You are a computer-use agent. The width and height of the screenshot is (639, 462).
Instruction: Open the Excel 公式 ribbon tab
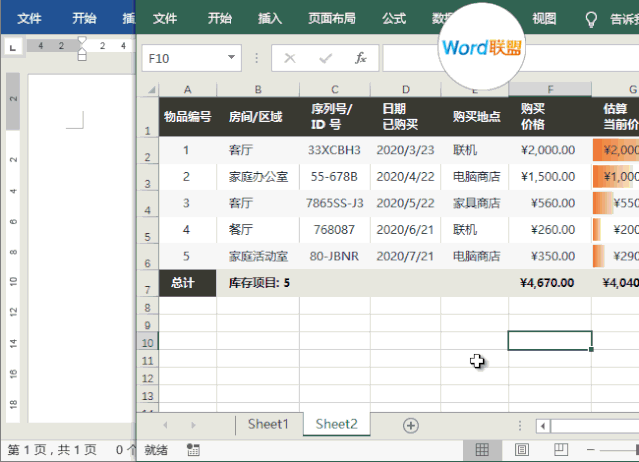point(394,18)
